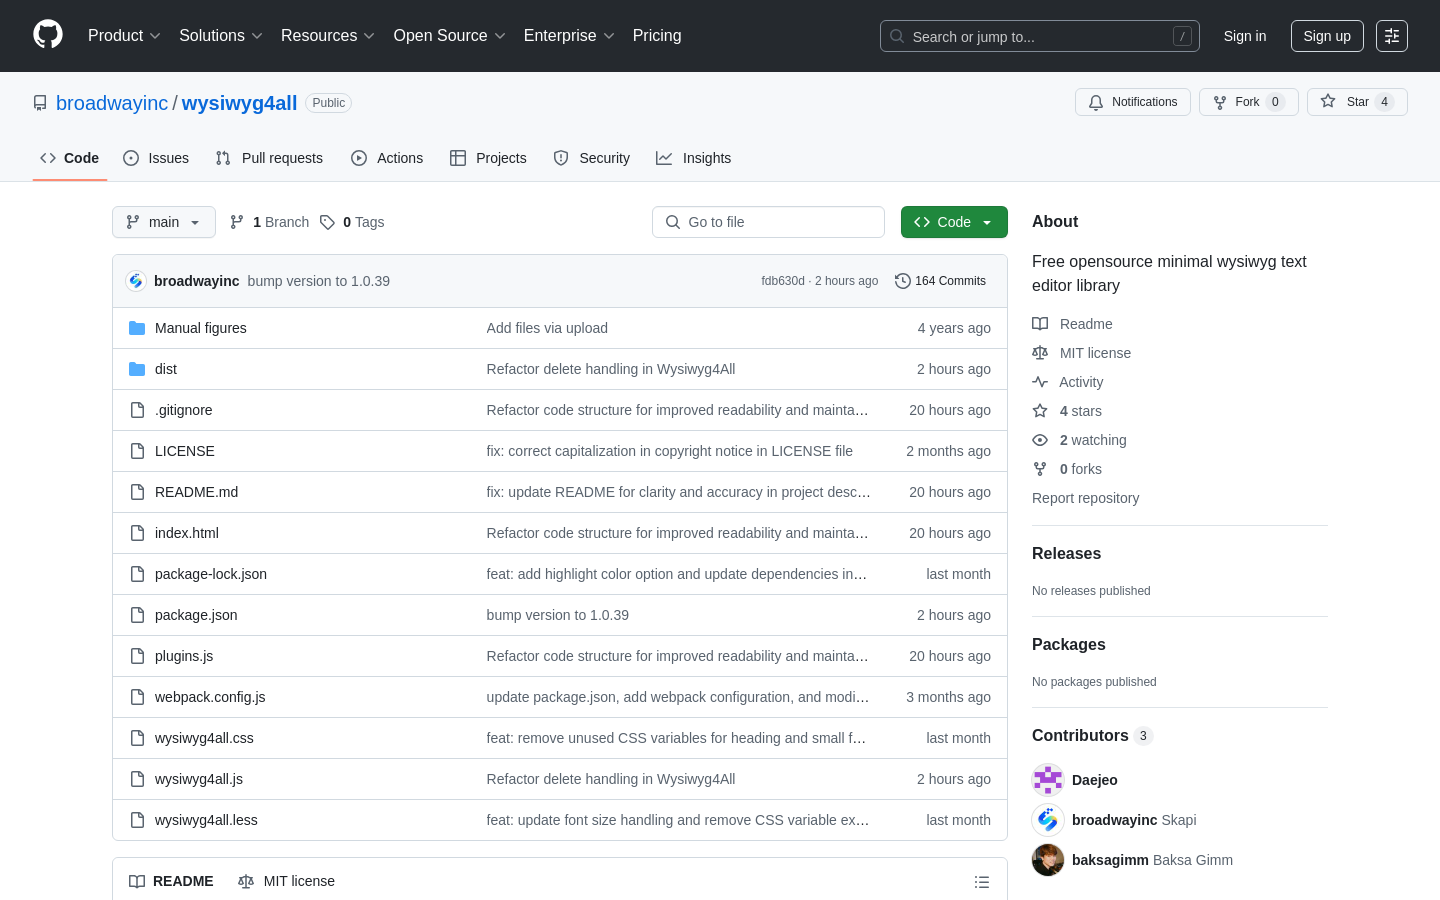Viewport: 1440px width, 900px height.
Task: Open the 'bump version to 1.0.39' header commit message
Action: 319,281
